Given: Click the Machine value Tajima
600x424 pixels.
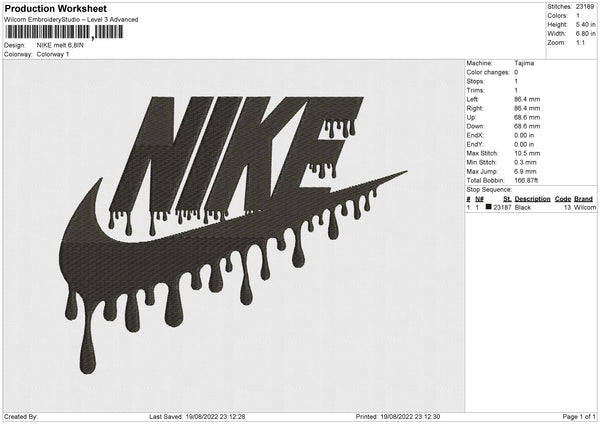Looking at the screenshot, I should pos(524,63).
